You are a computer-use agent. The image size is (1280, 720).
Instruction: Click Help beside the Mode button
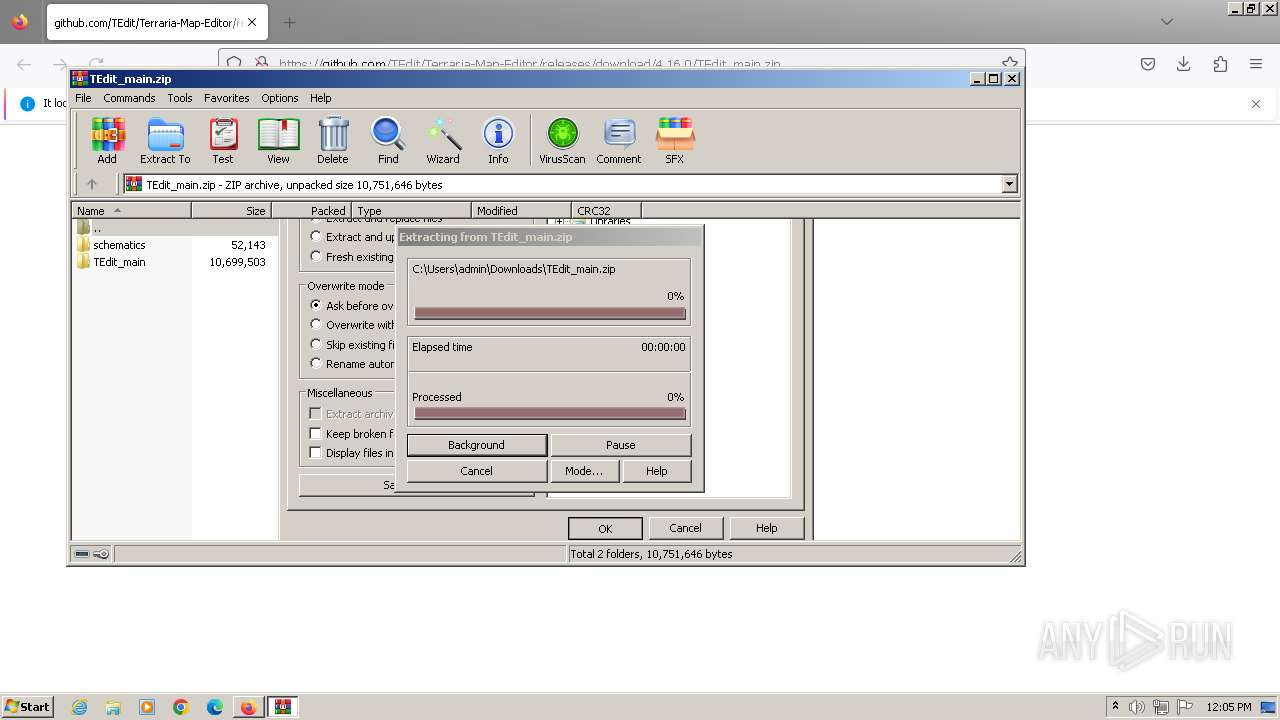coord(657,471)
